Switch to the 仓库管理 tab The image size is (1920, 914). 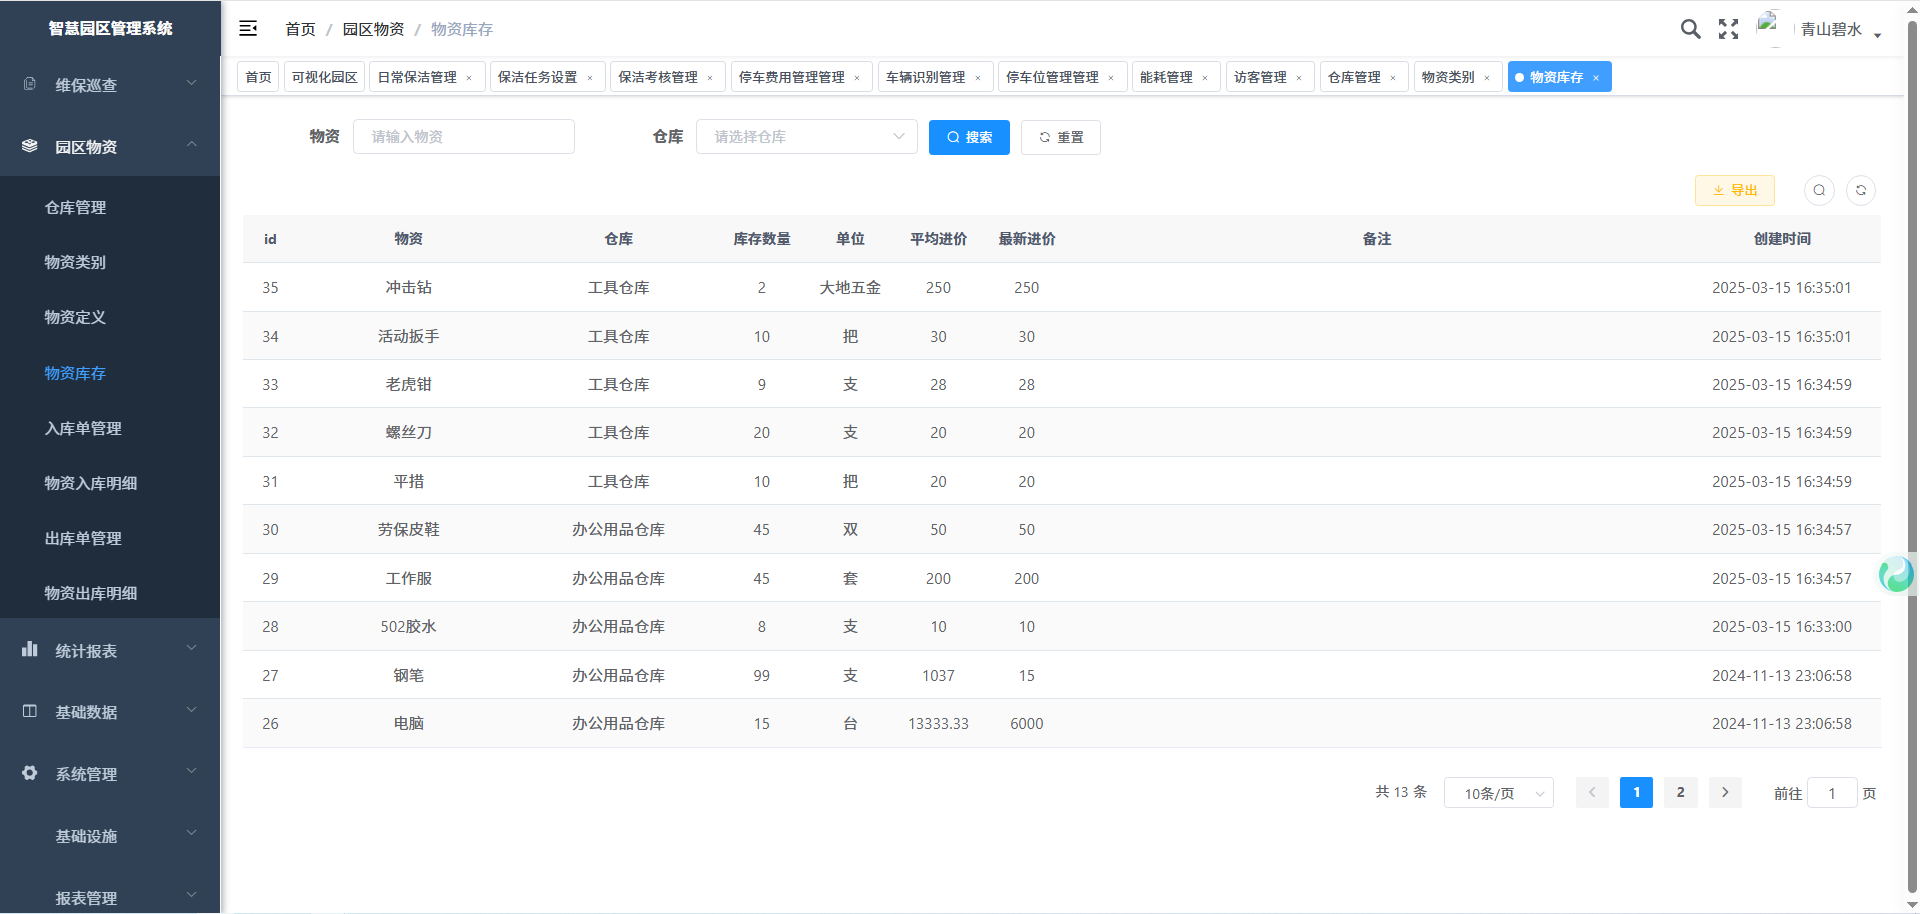point(1354,77)
